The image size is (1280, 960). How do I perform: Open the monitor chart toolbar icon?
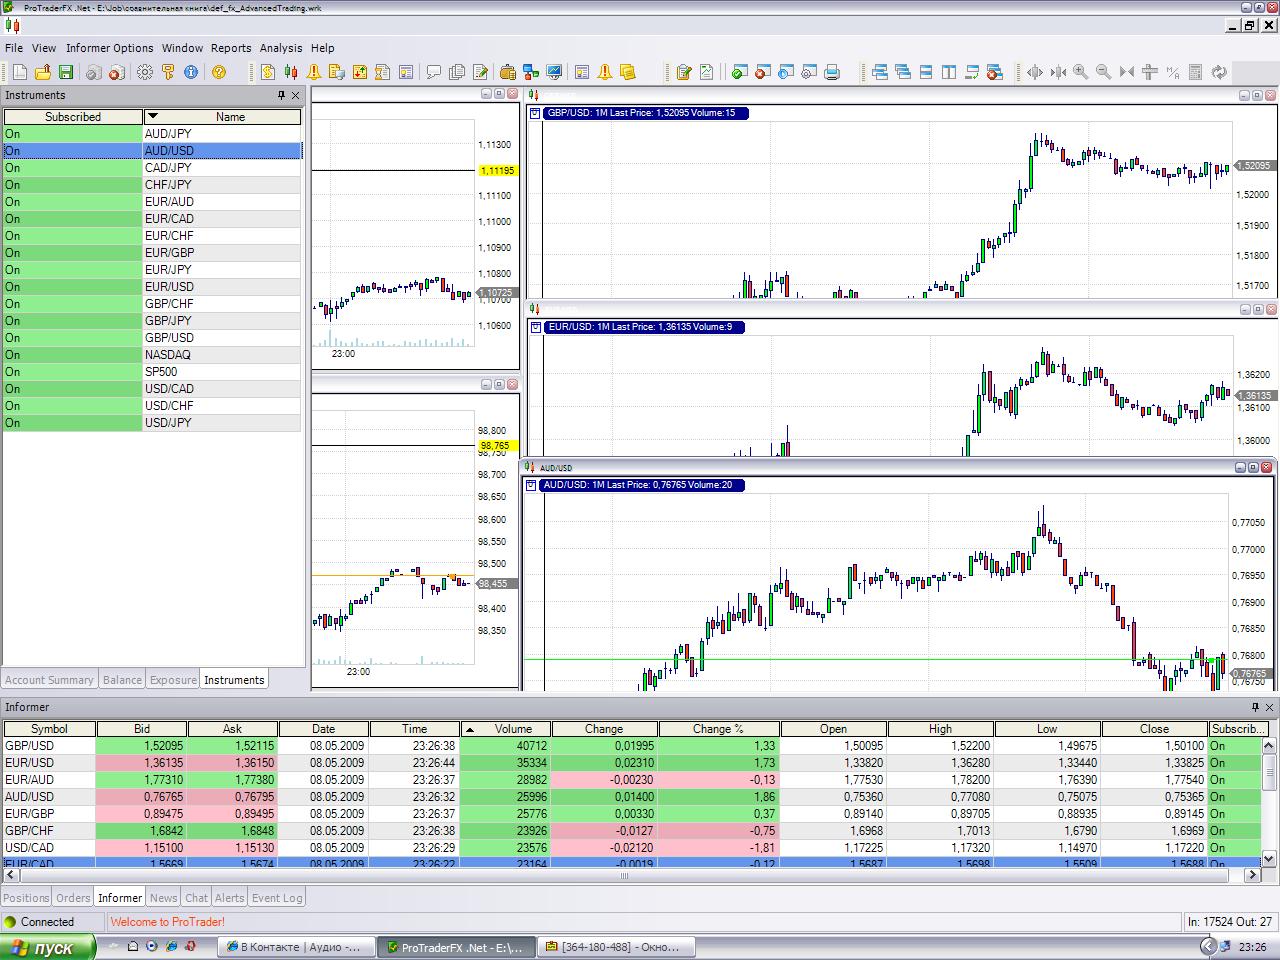pos(554,72)
